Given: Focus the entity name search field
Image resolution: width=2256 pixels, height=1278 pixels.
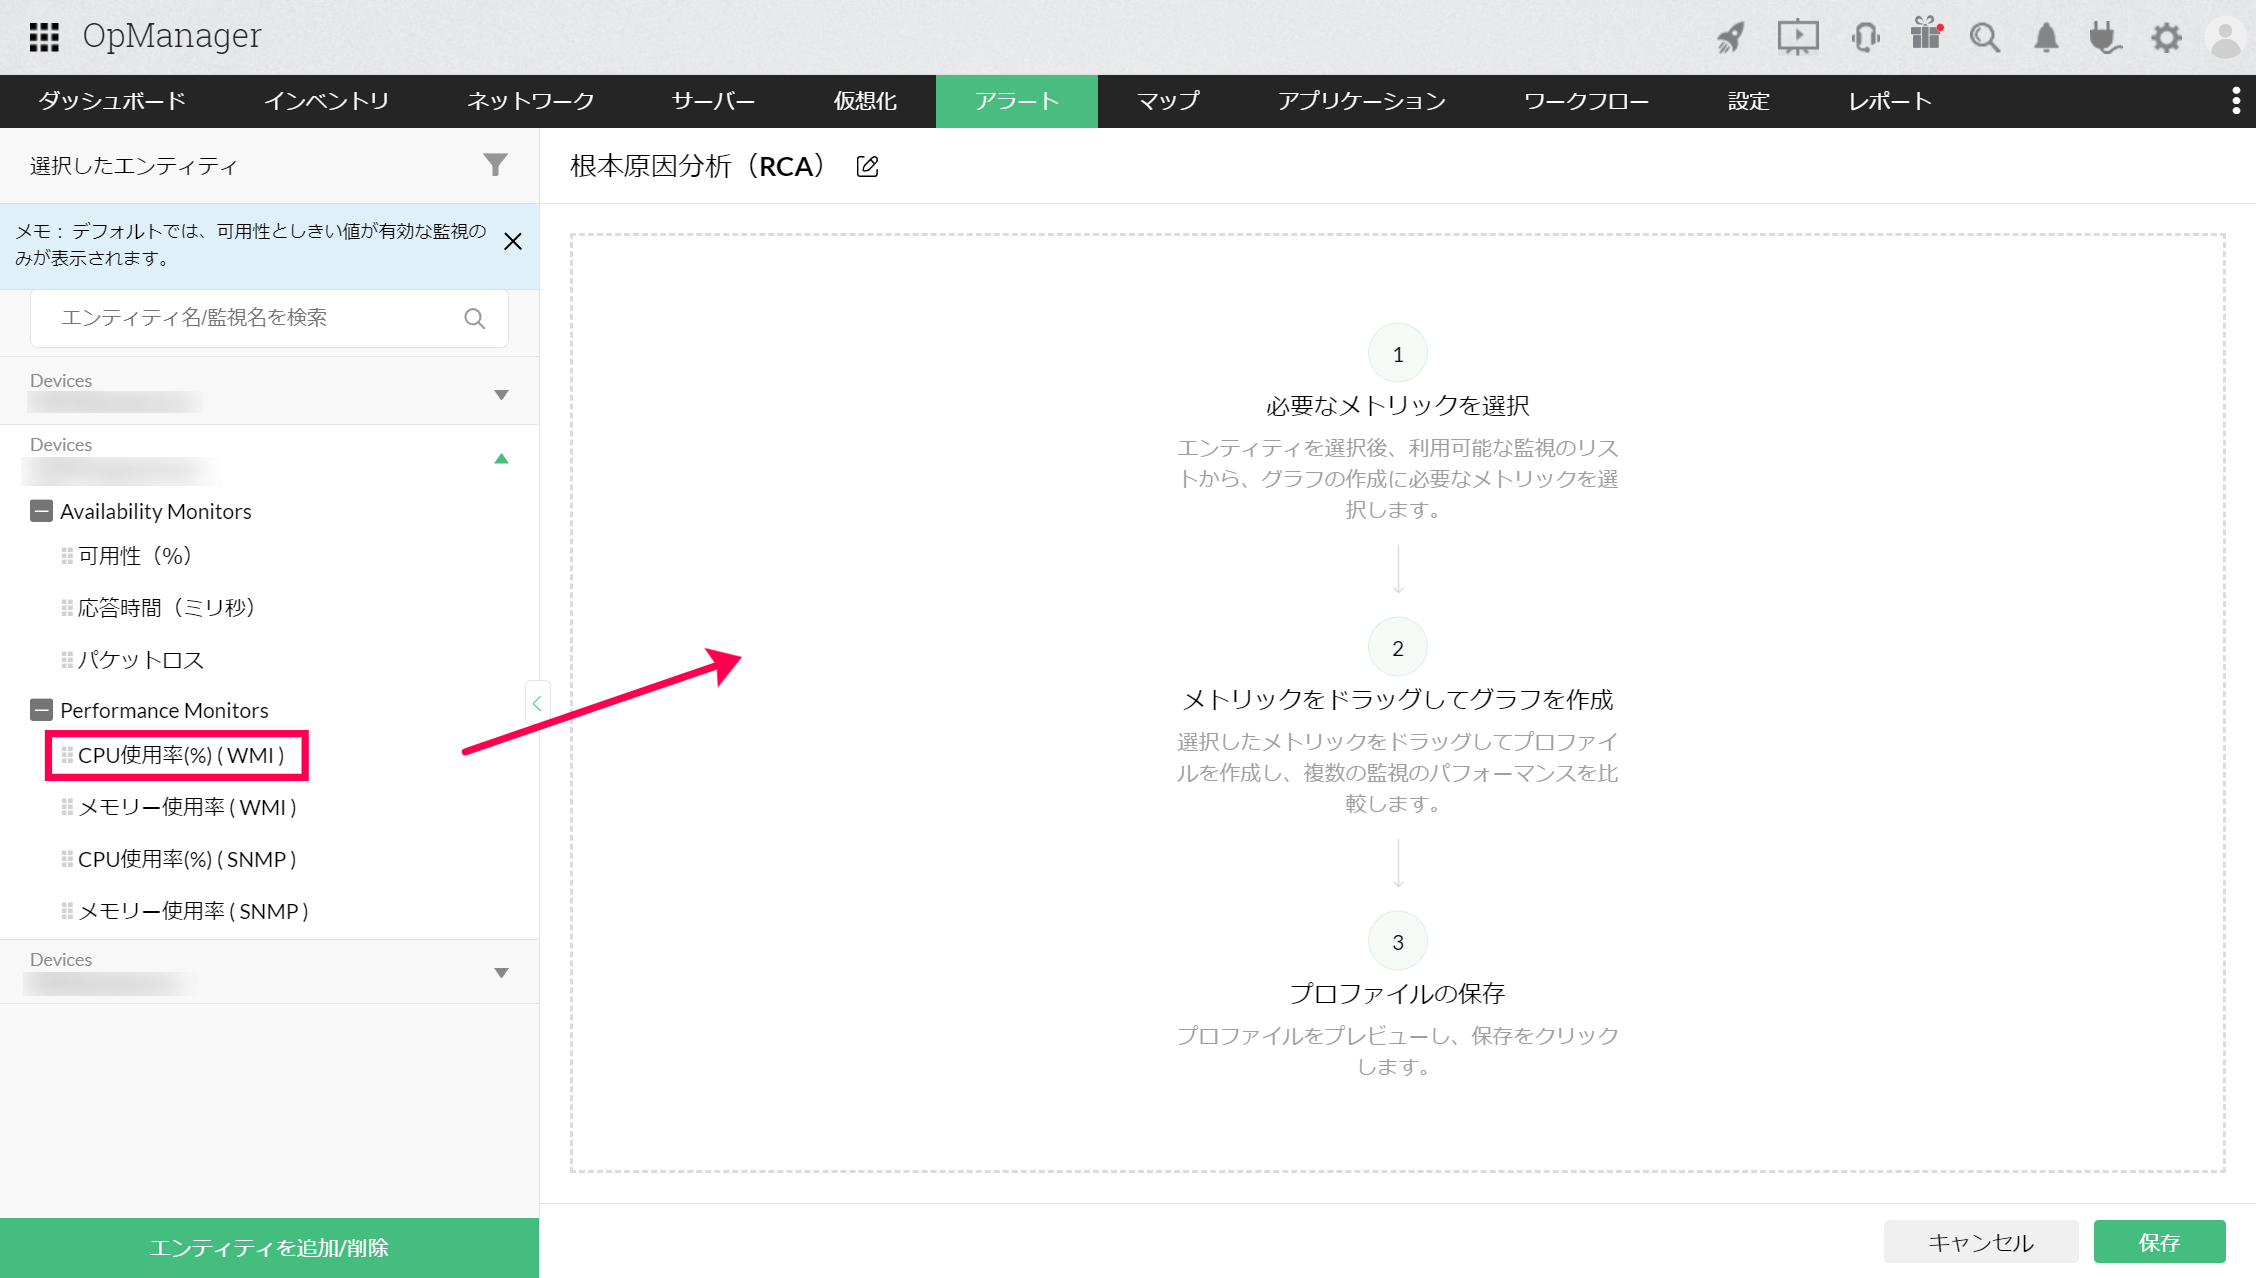Looking at the screenshot, I should [250, 318].
